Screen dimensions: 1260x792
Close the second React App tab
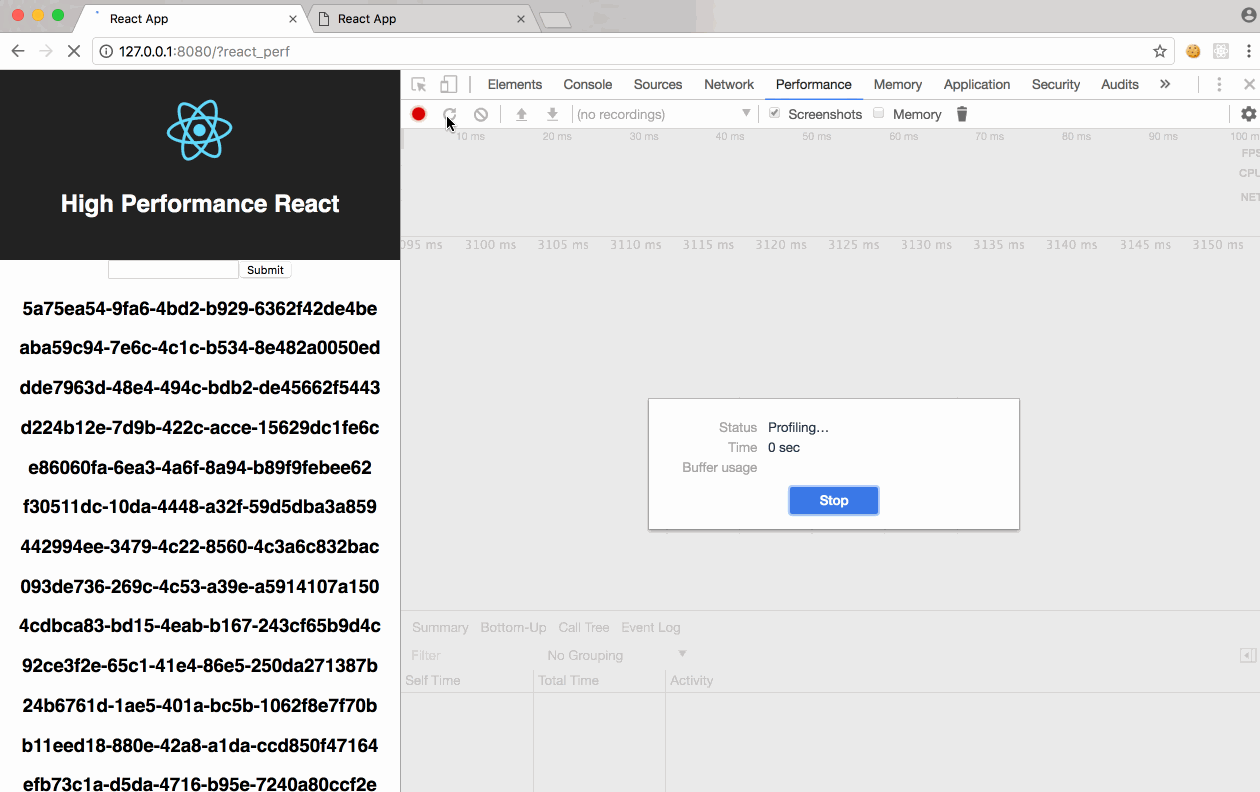click(x=521, y=19)
